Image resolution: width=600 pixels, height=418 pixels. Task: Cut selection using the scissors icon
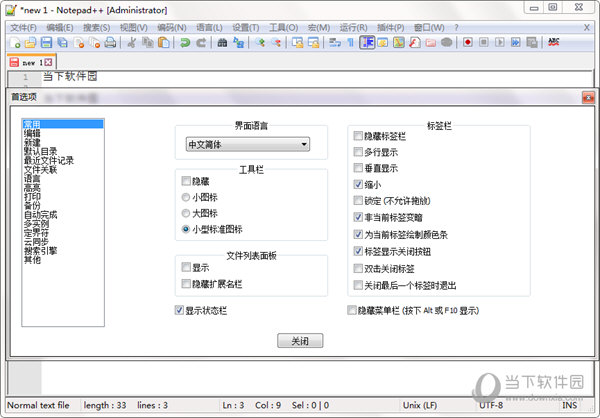coord(131,42)
